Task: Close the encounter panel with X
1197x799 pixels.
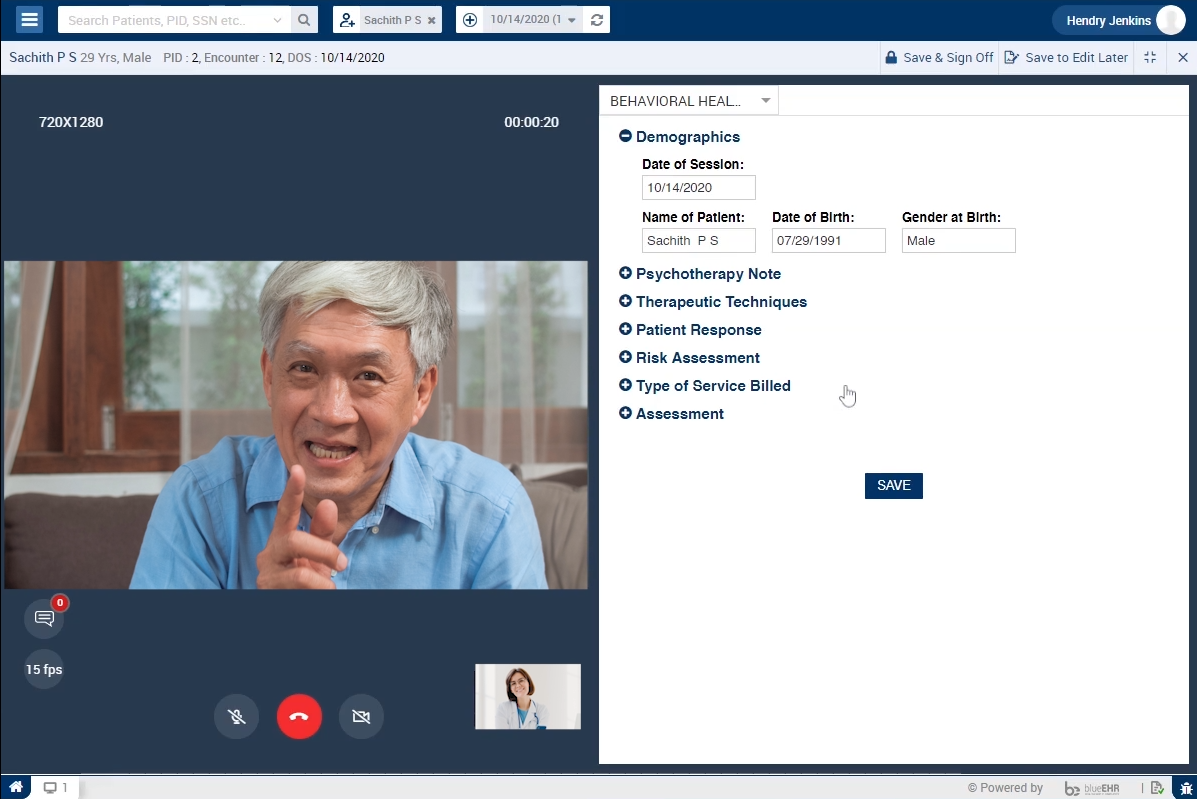Action: point(1182,57)
